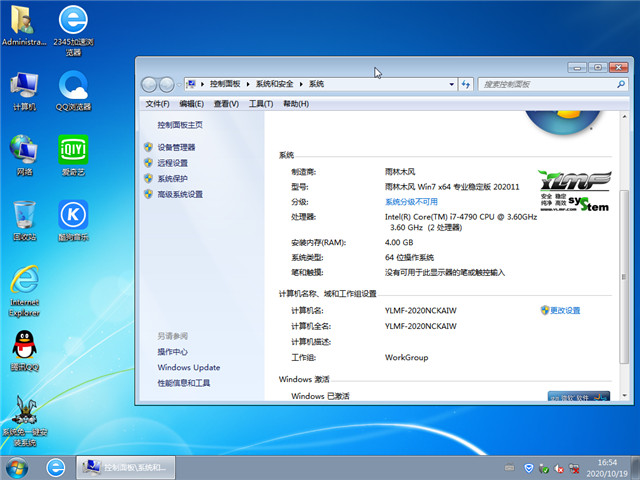640x480 pixels.
Task: Click the computer icon in address bar
Action: click(x=191, y=84)
